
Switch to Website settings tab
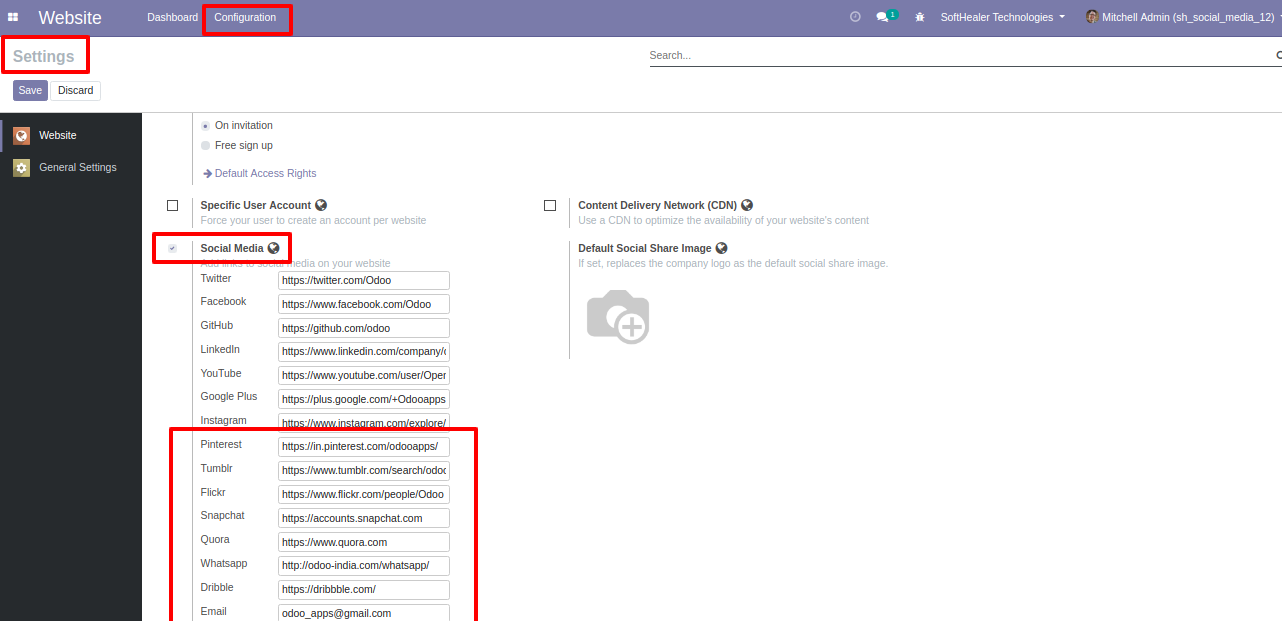pos(71,135)
